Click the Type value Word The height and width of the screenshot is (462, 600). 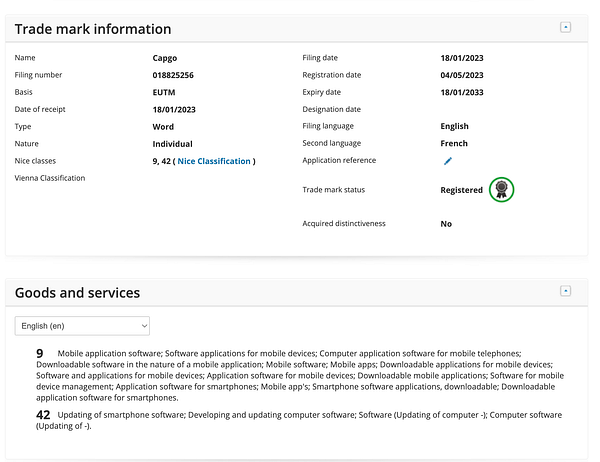click(163, 127)
